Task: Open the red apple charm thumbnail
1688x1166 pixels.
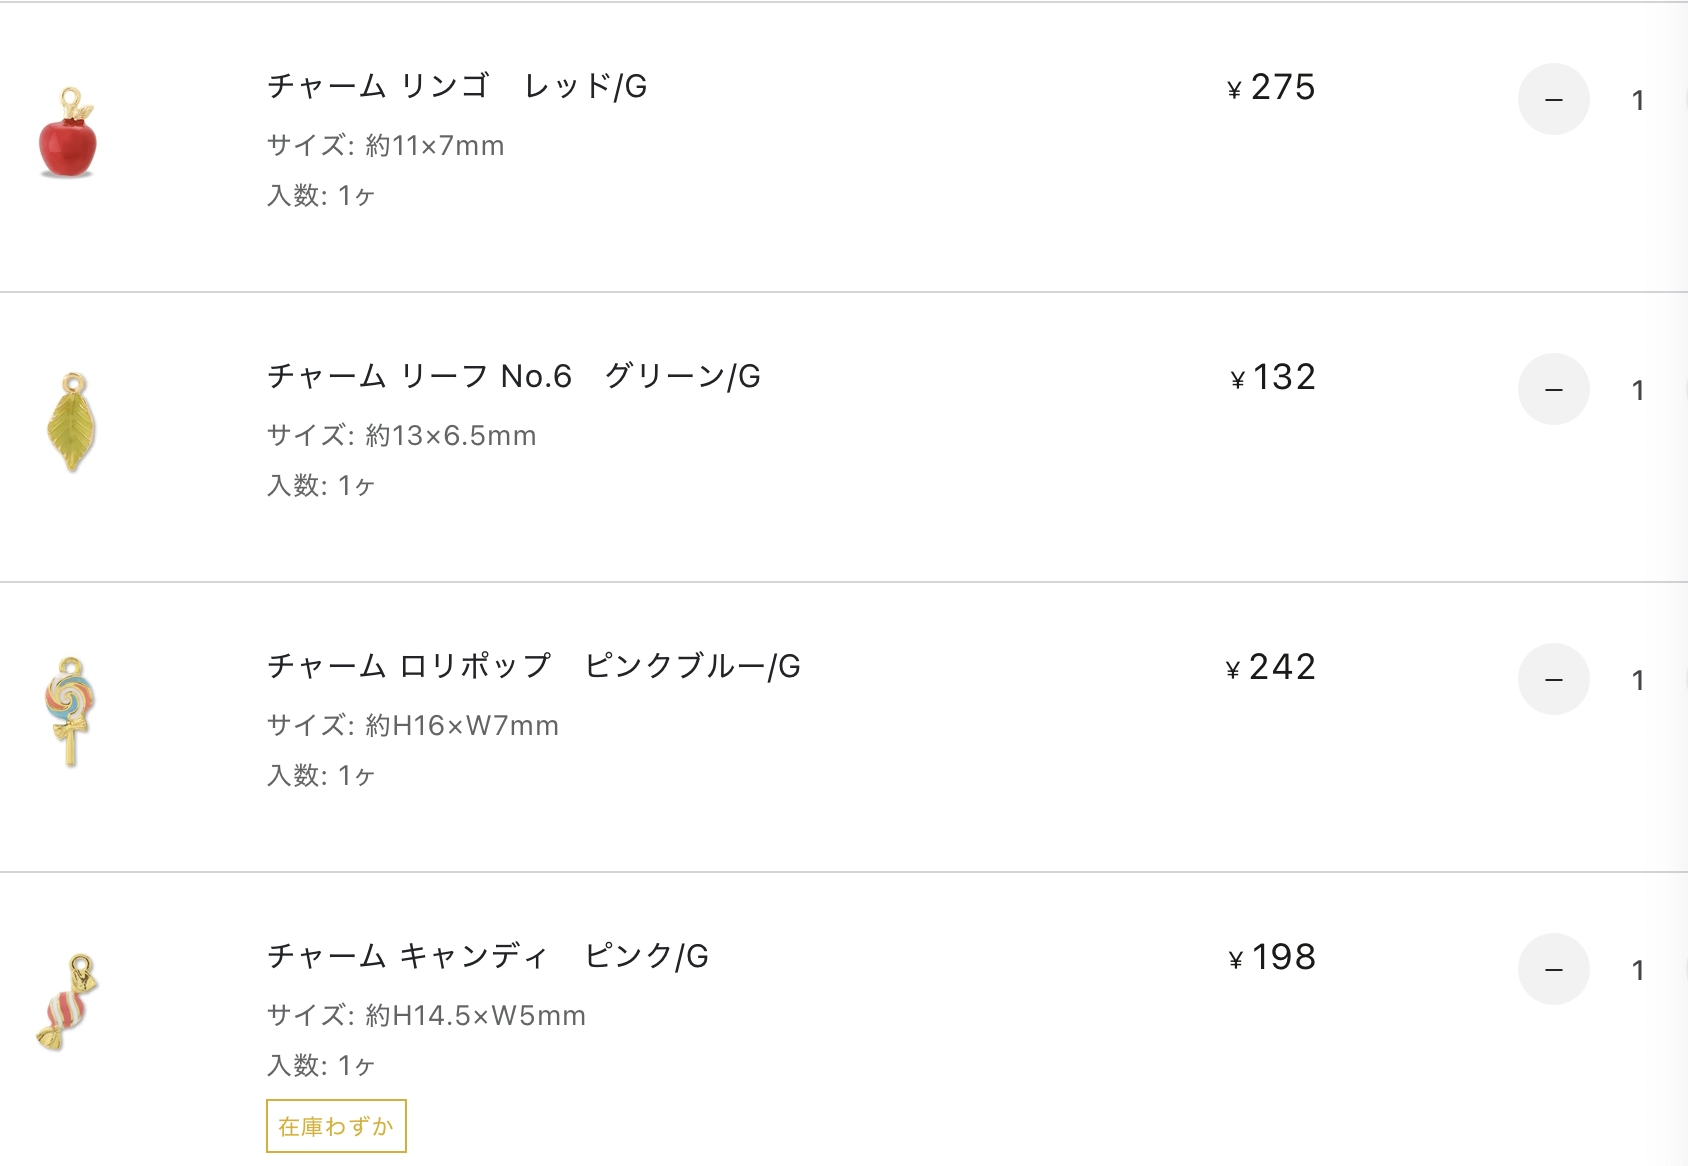Action: click(68, 134)
